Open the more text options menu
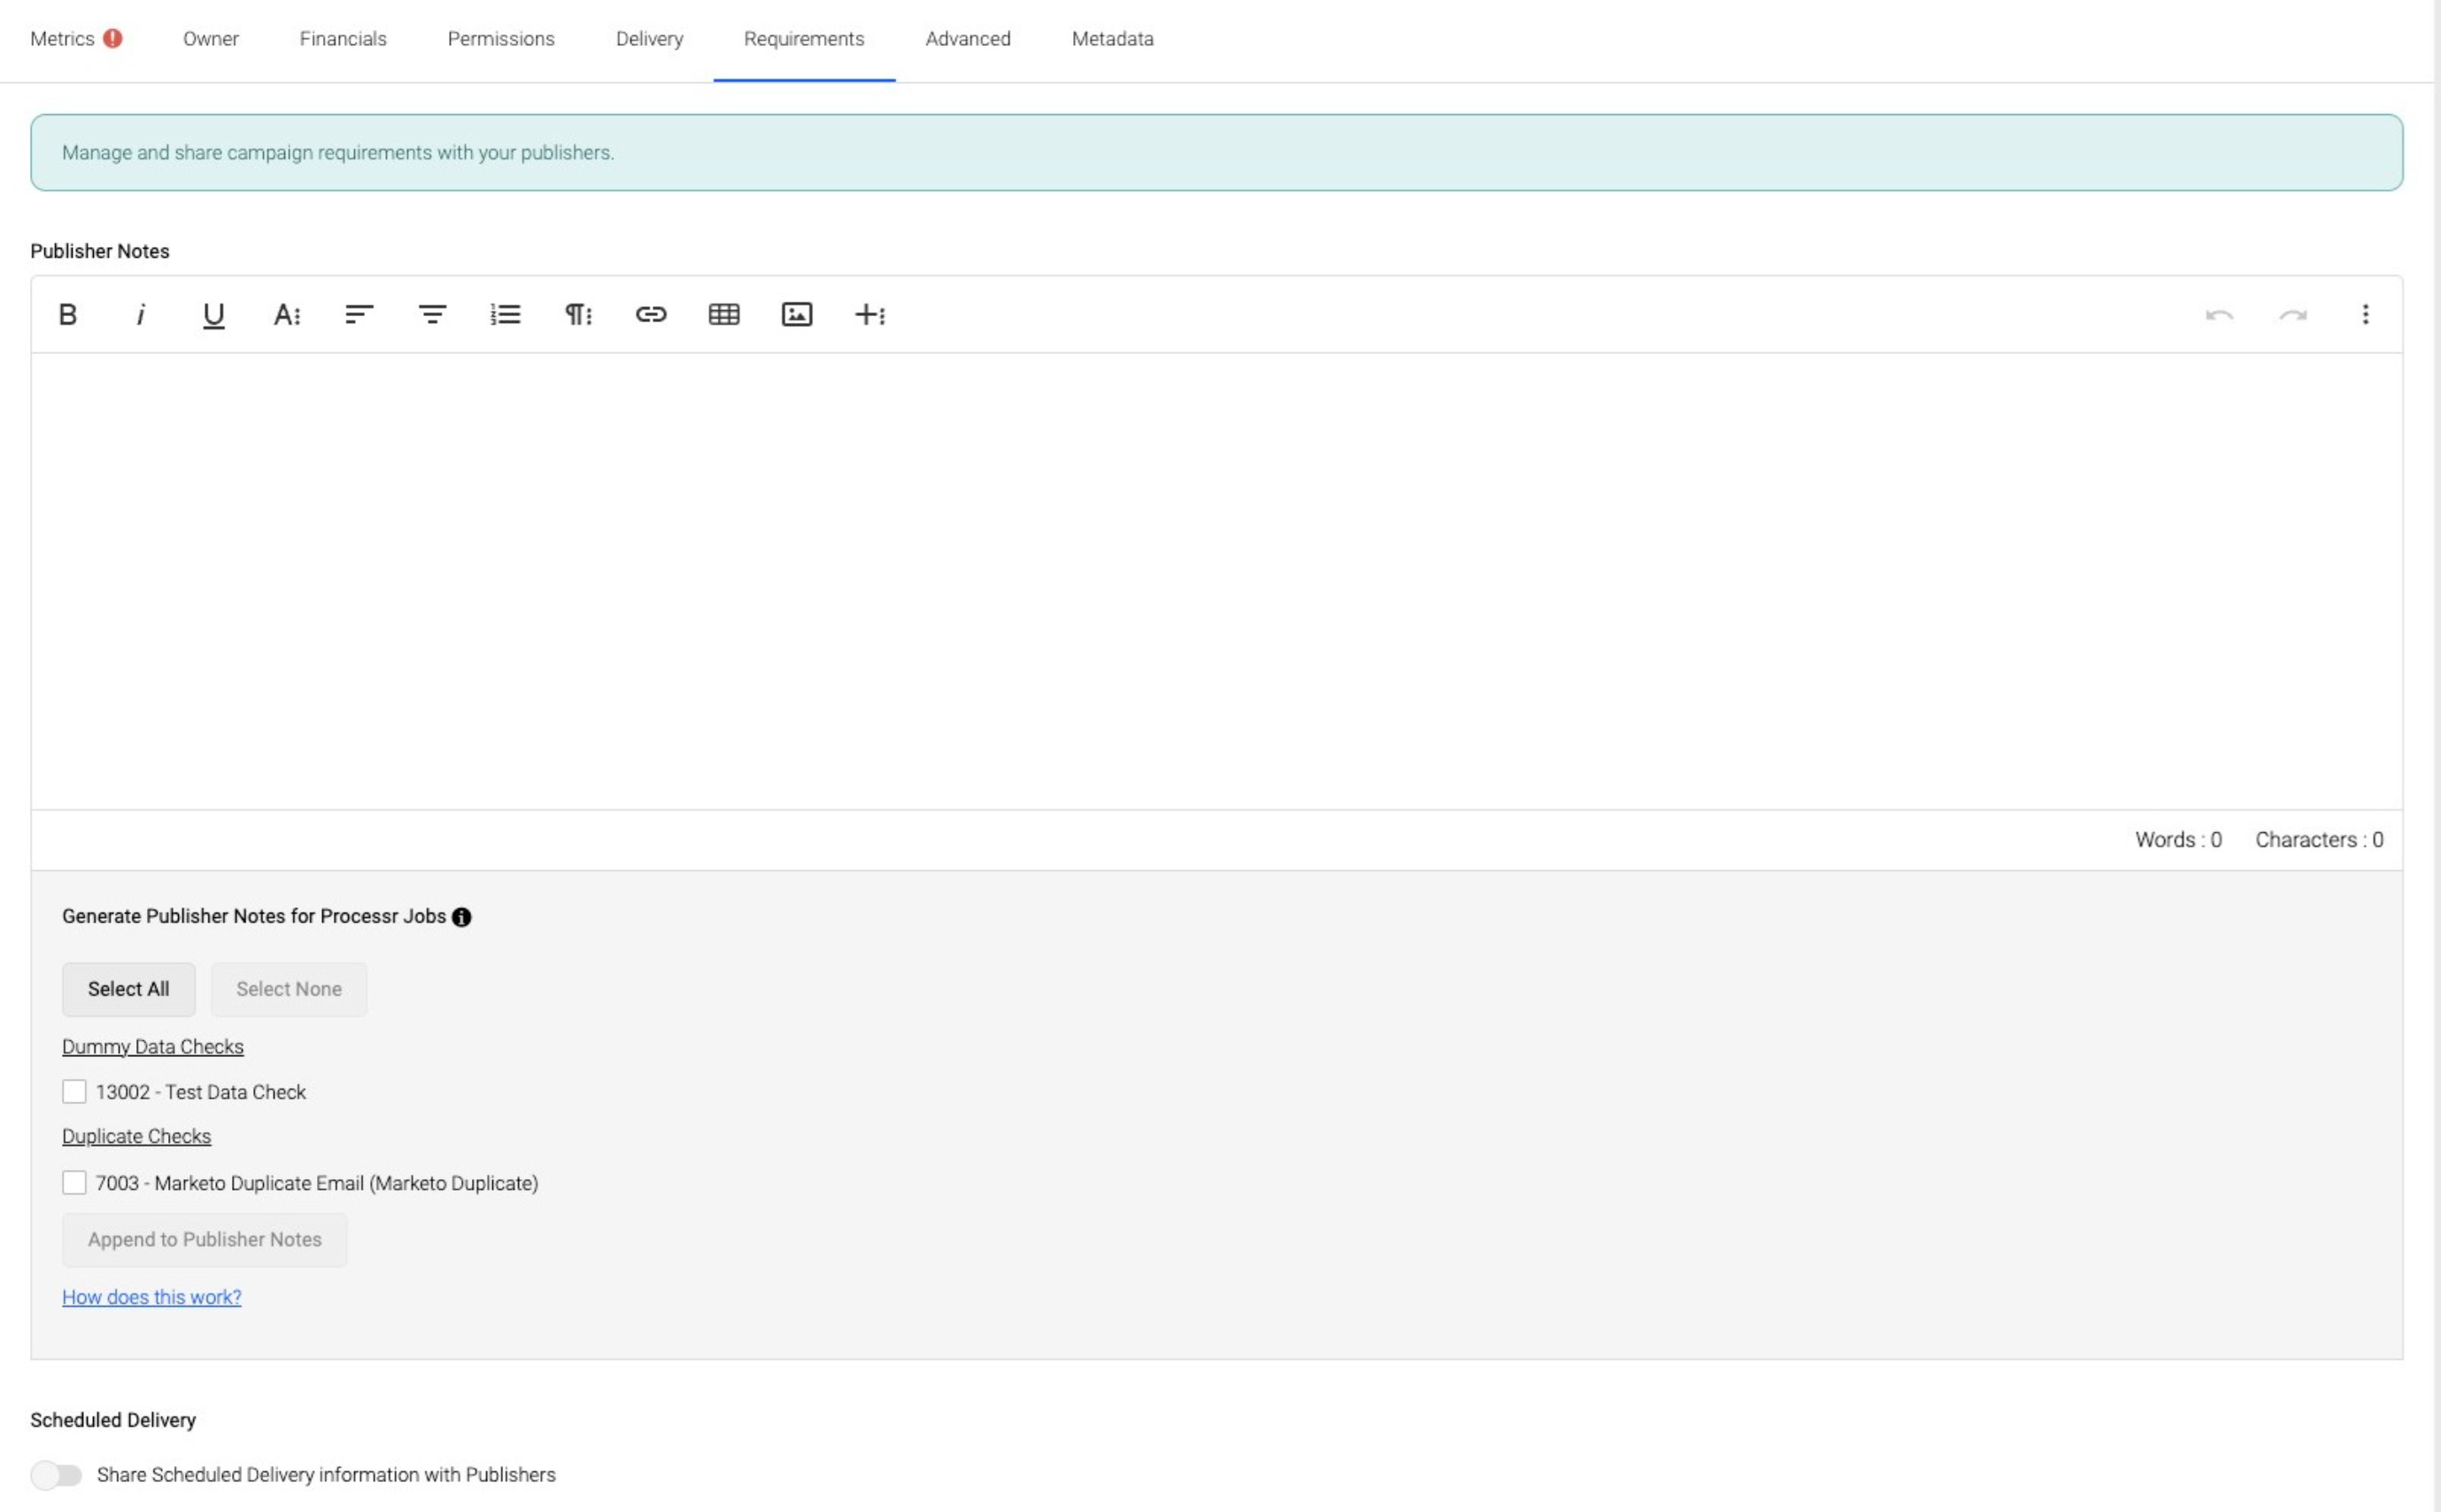Viewport: 2441px width, 1512px height. 286,315
